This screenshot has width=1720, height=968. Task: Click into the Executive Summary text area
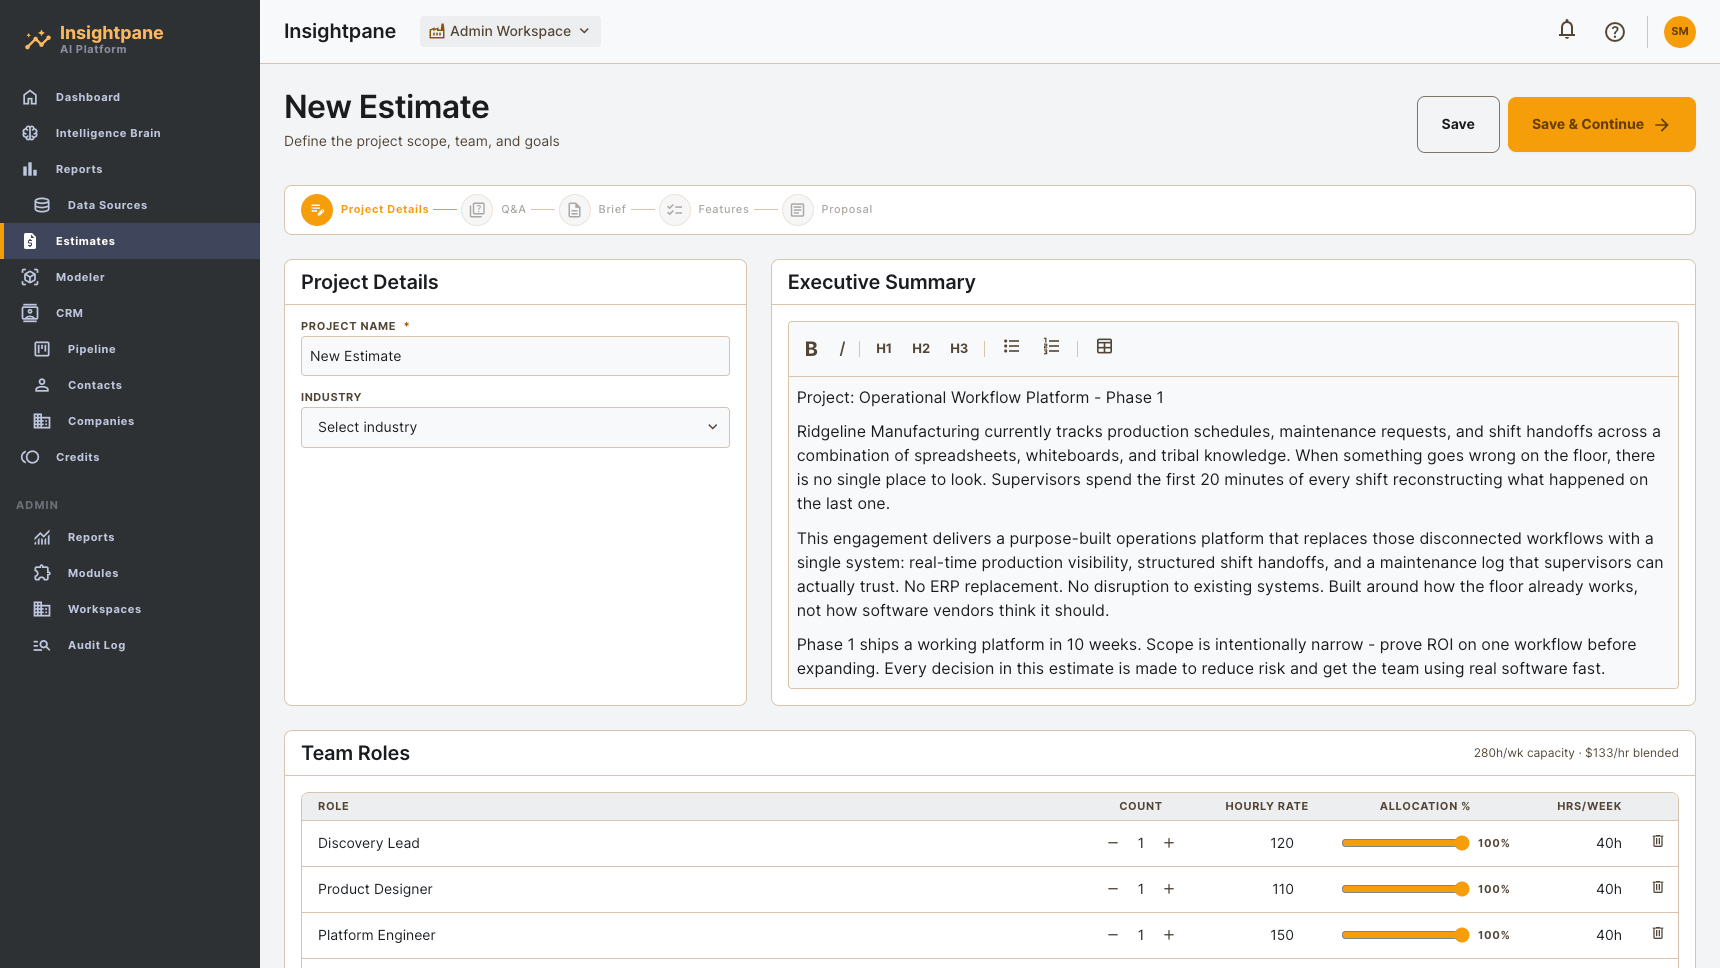coord(1233,532)
